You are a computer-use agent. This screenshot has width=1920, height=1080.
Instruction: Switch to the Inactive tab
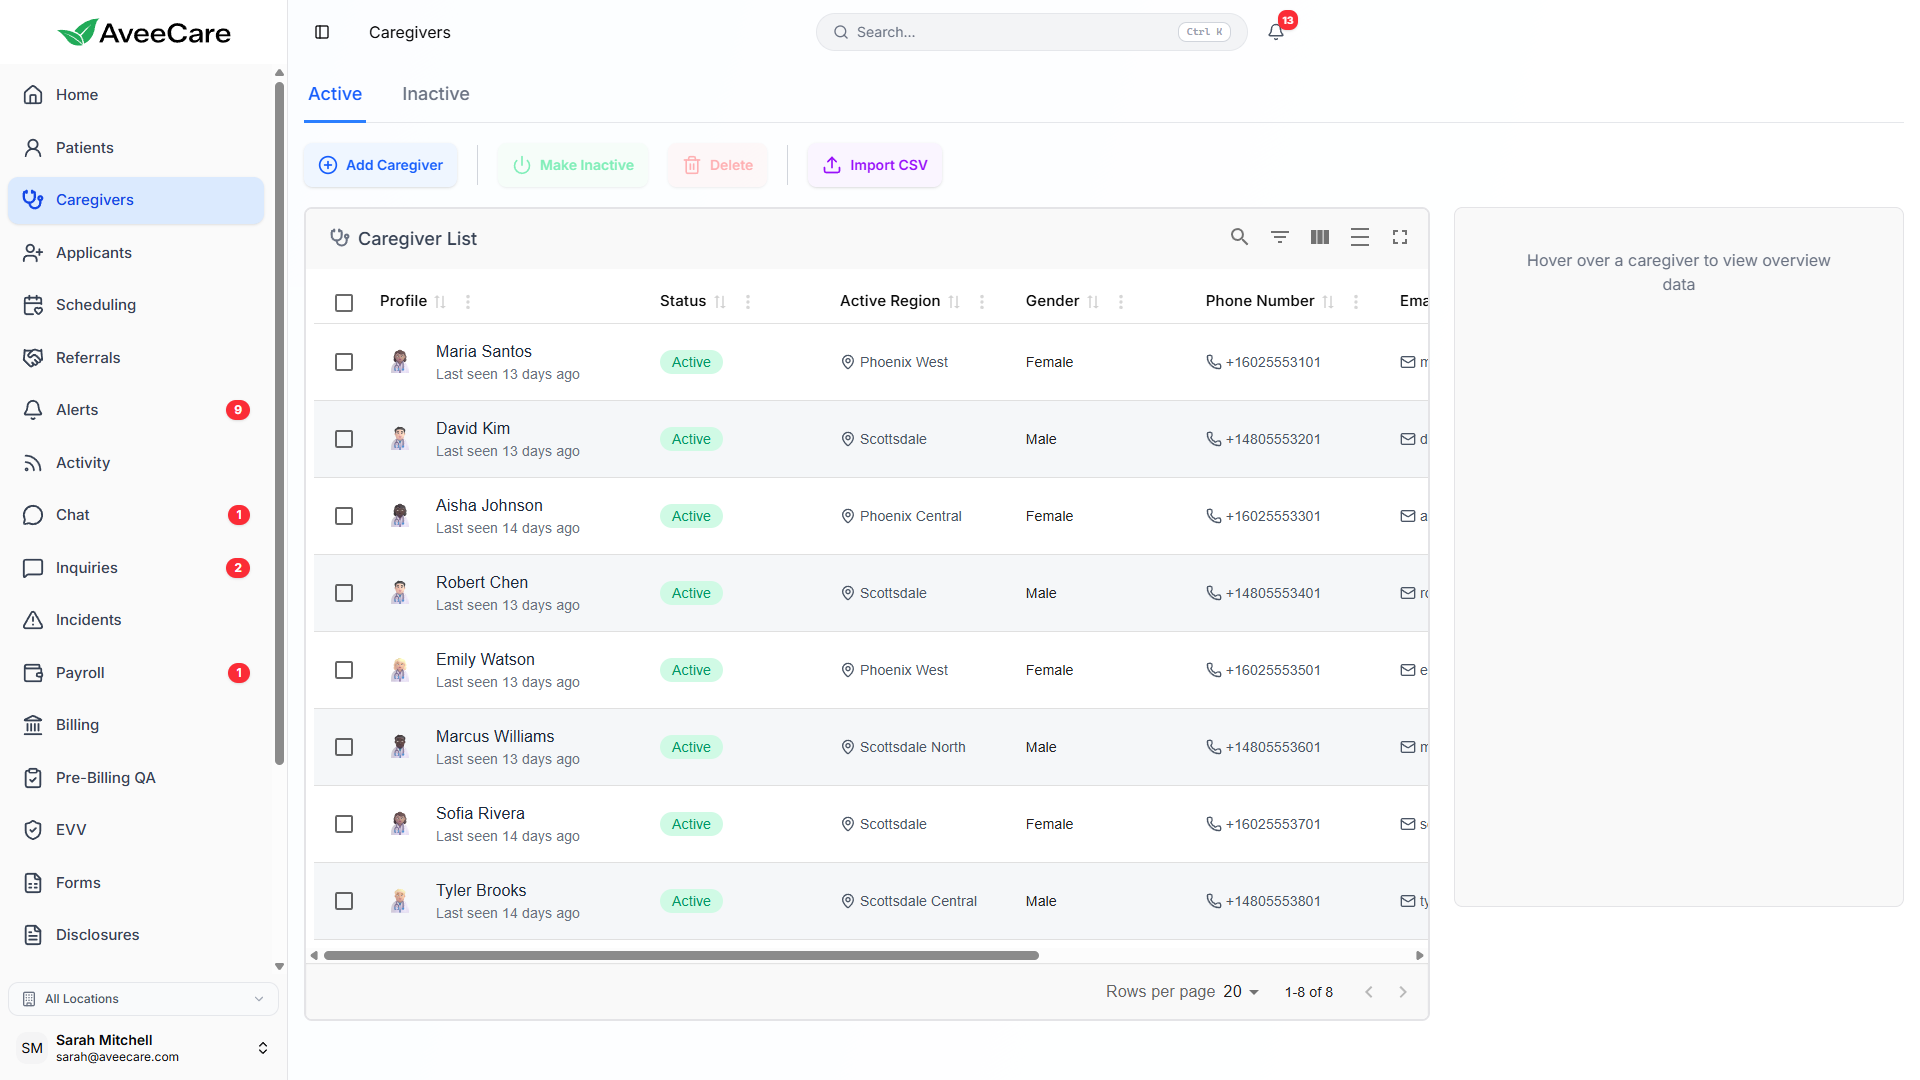tap(435, 93)
